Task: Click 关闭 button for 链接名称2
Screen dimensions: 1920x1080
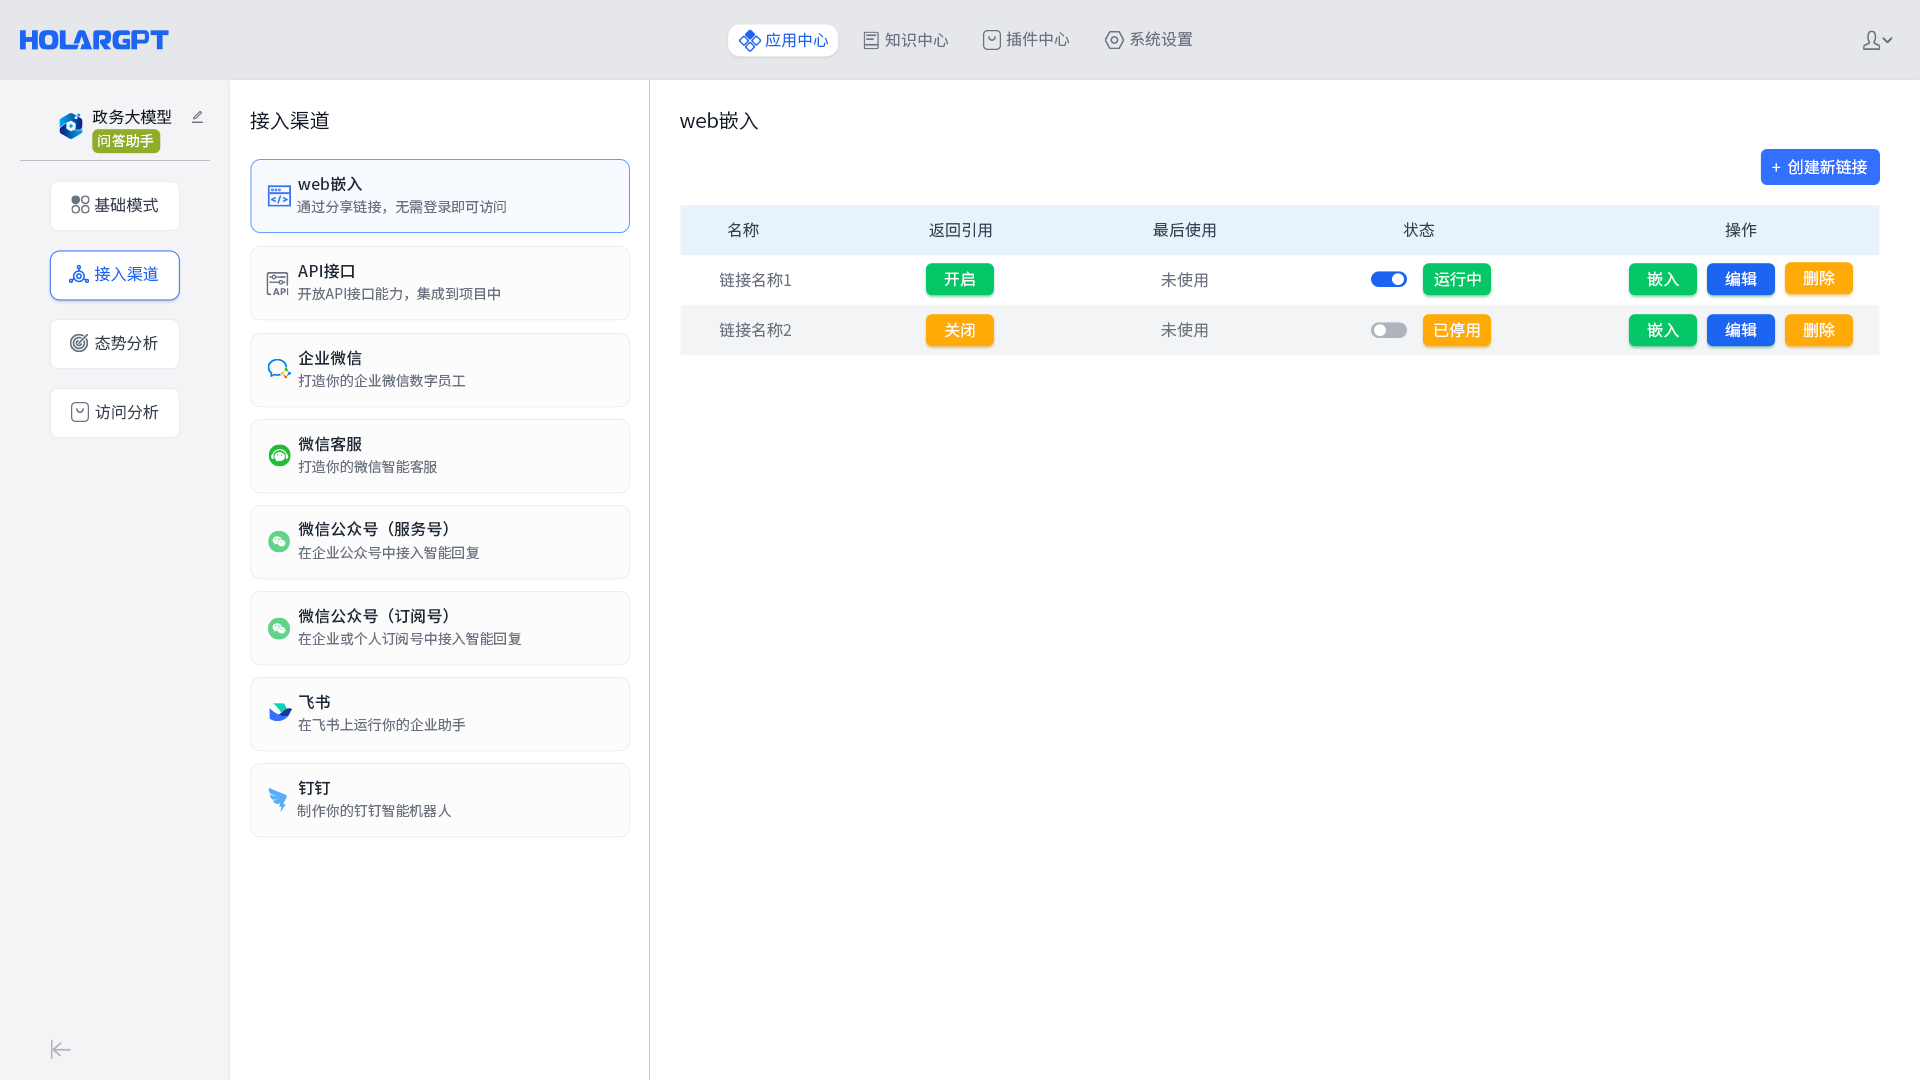Action: tap(960, 330)
